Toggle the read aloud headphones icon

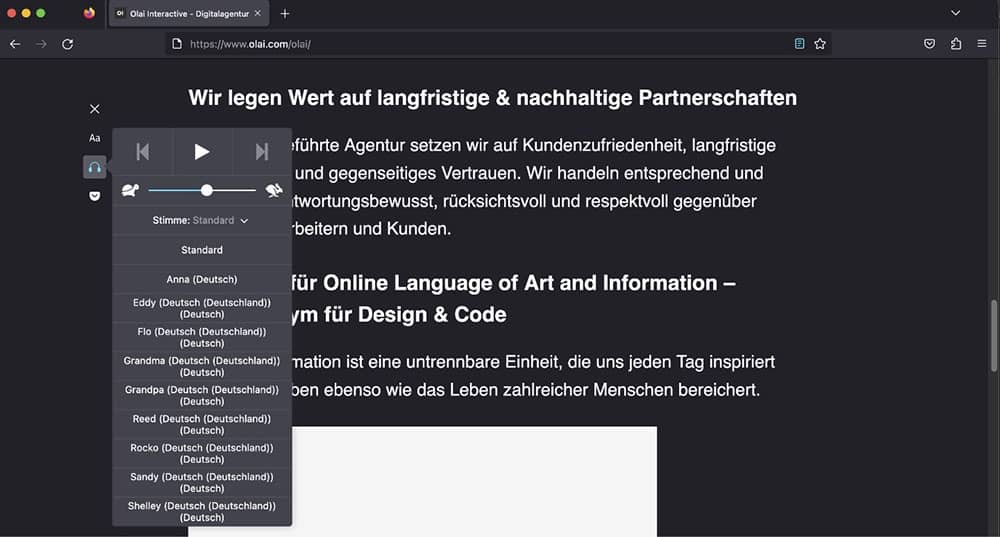(94, 167)
